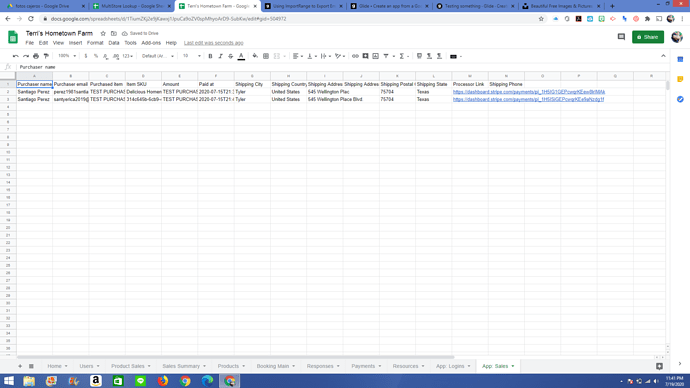
Task: Click the Redo icon in toolbar
Action: coord(26,56)
